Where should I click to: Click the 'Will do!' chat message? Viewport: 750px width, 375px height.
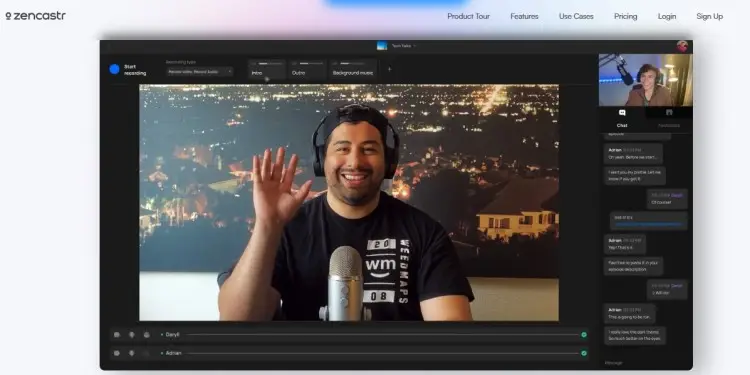667,289
